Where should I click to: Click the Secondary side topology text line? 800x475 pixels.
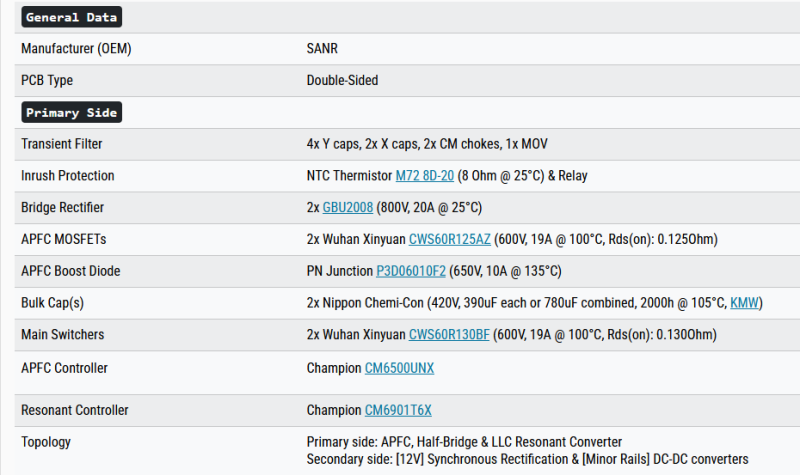[527, 459]
